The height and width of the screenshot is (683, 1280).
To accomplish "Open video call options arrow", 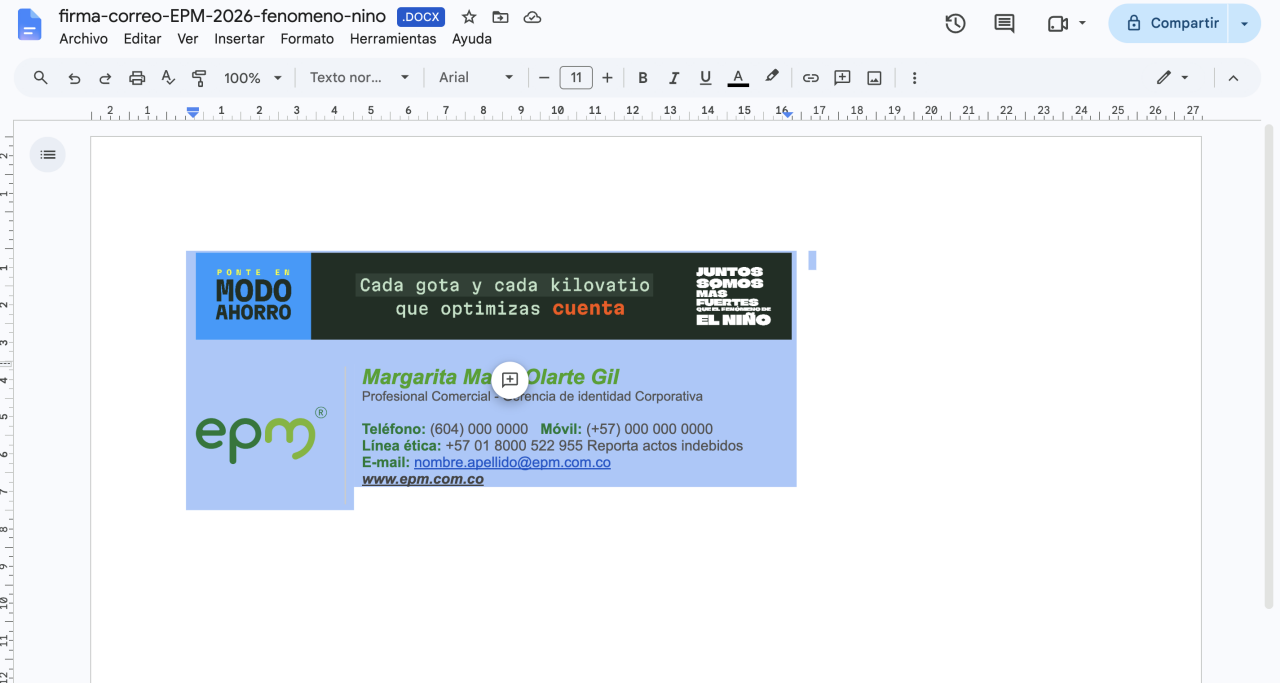I will [x=1082, y=23].
